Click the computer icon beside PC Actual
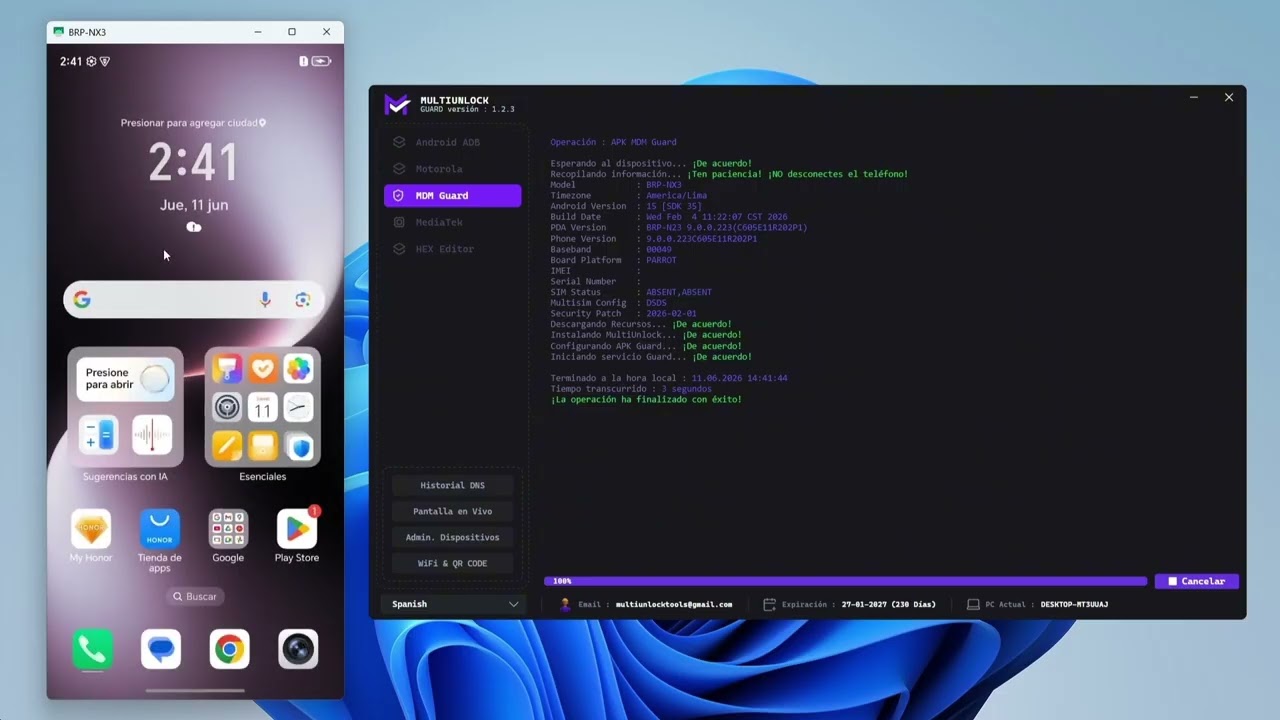The height and width of the screenshot is (720, 1280). point(973,604)
